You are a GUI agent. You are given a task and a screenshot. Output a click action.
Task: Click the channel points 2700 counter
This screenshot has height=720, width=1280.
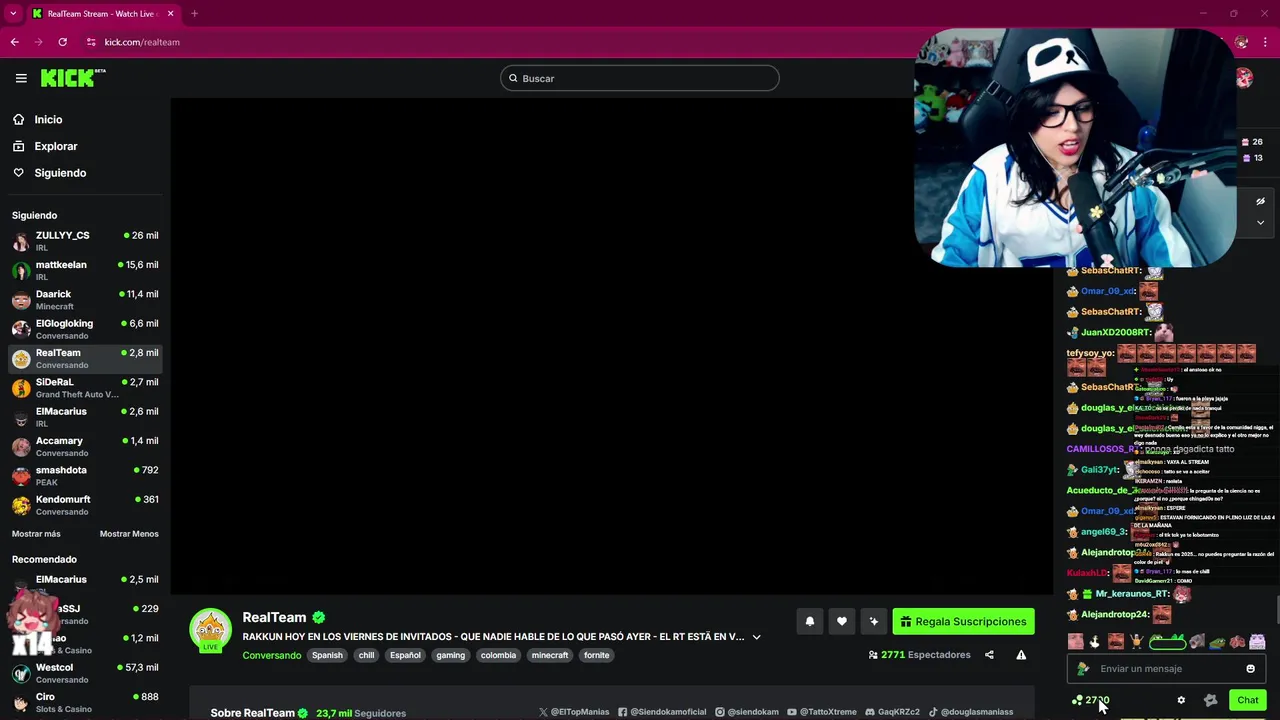1091,700
